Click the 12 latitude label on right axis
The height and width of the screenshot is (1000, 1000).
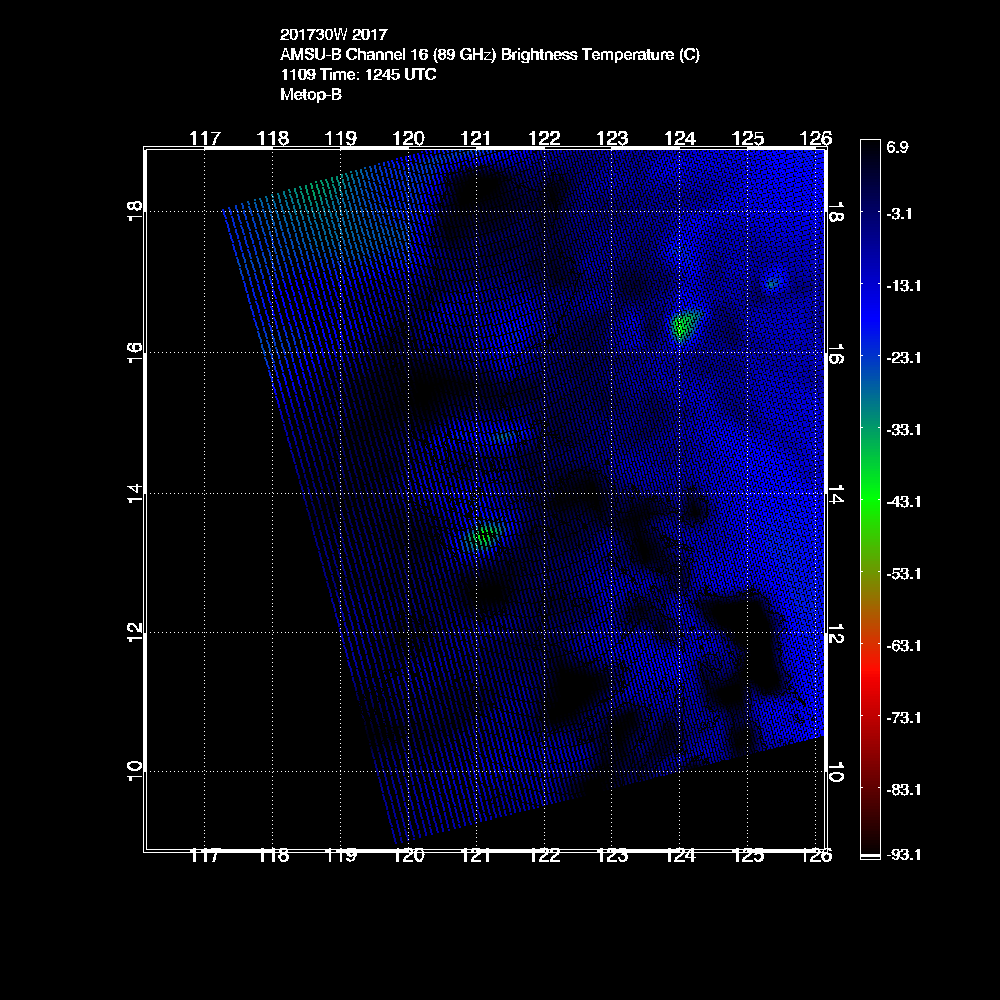(836, 633)
